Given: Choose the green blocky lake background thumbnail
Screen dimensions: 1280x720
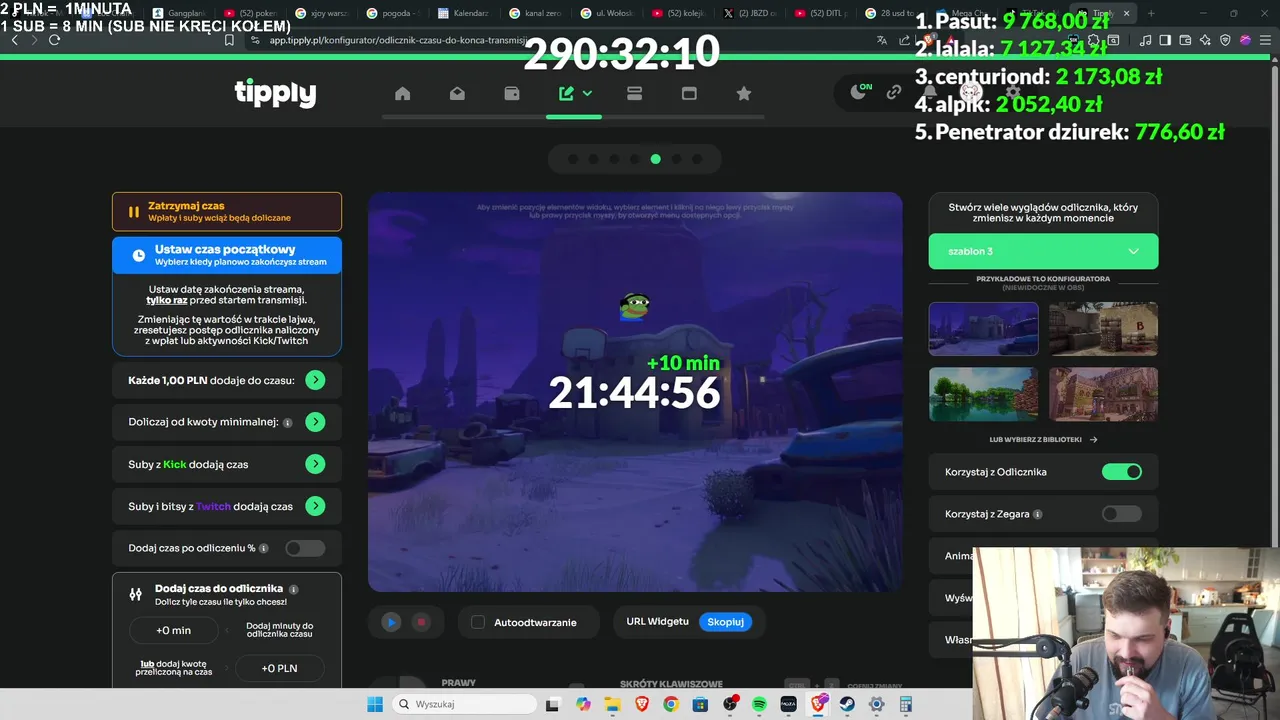Looking at the screenshot, I should click(x=983, y=394).
